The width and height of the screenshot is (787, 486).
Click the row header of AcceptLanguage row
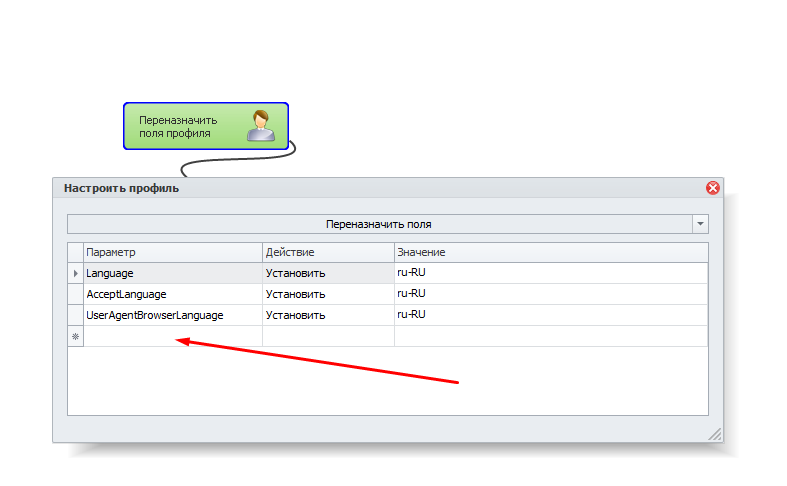(76, 294)
